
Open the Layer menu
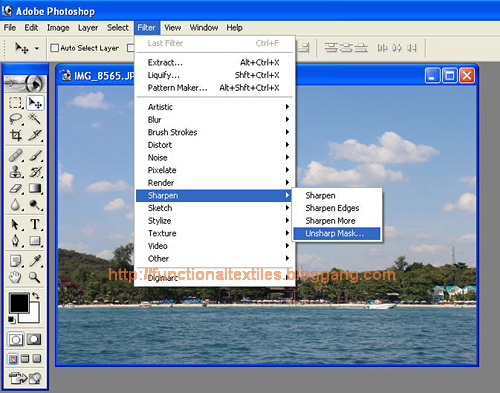pyautogui.click(x=88, y=28)
